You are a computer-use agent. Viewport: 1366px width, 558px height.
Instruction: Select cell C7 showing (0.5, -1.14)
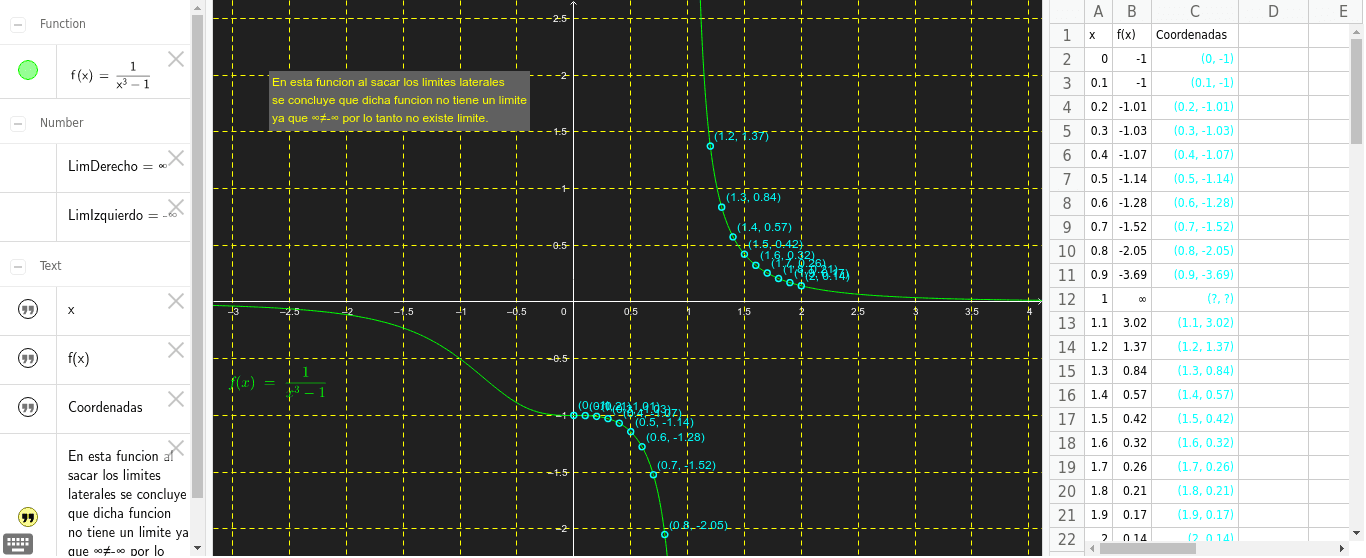[x=1195, y=179]
